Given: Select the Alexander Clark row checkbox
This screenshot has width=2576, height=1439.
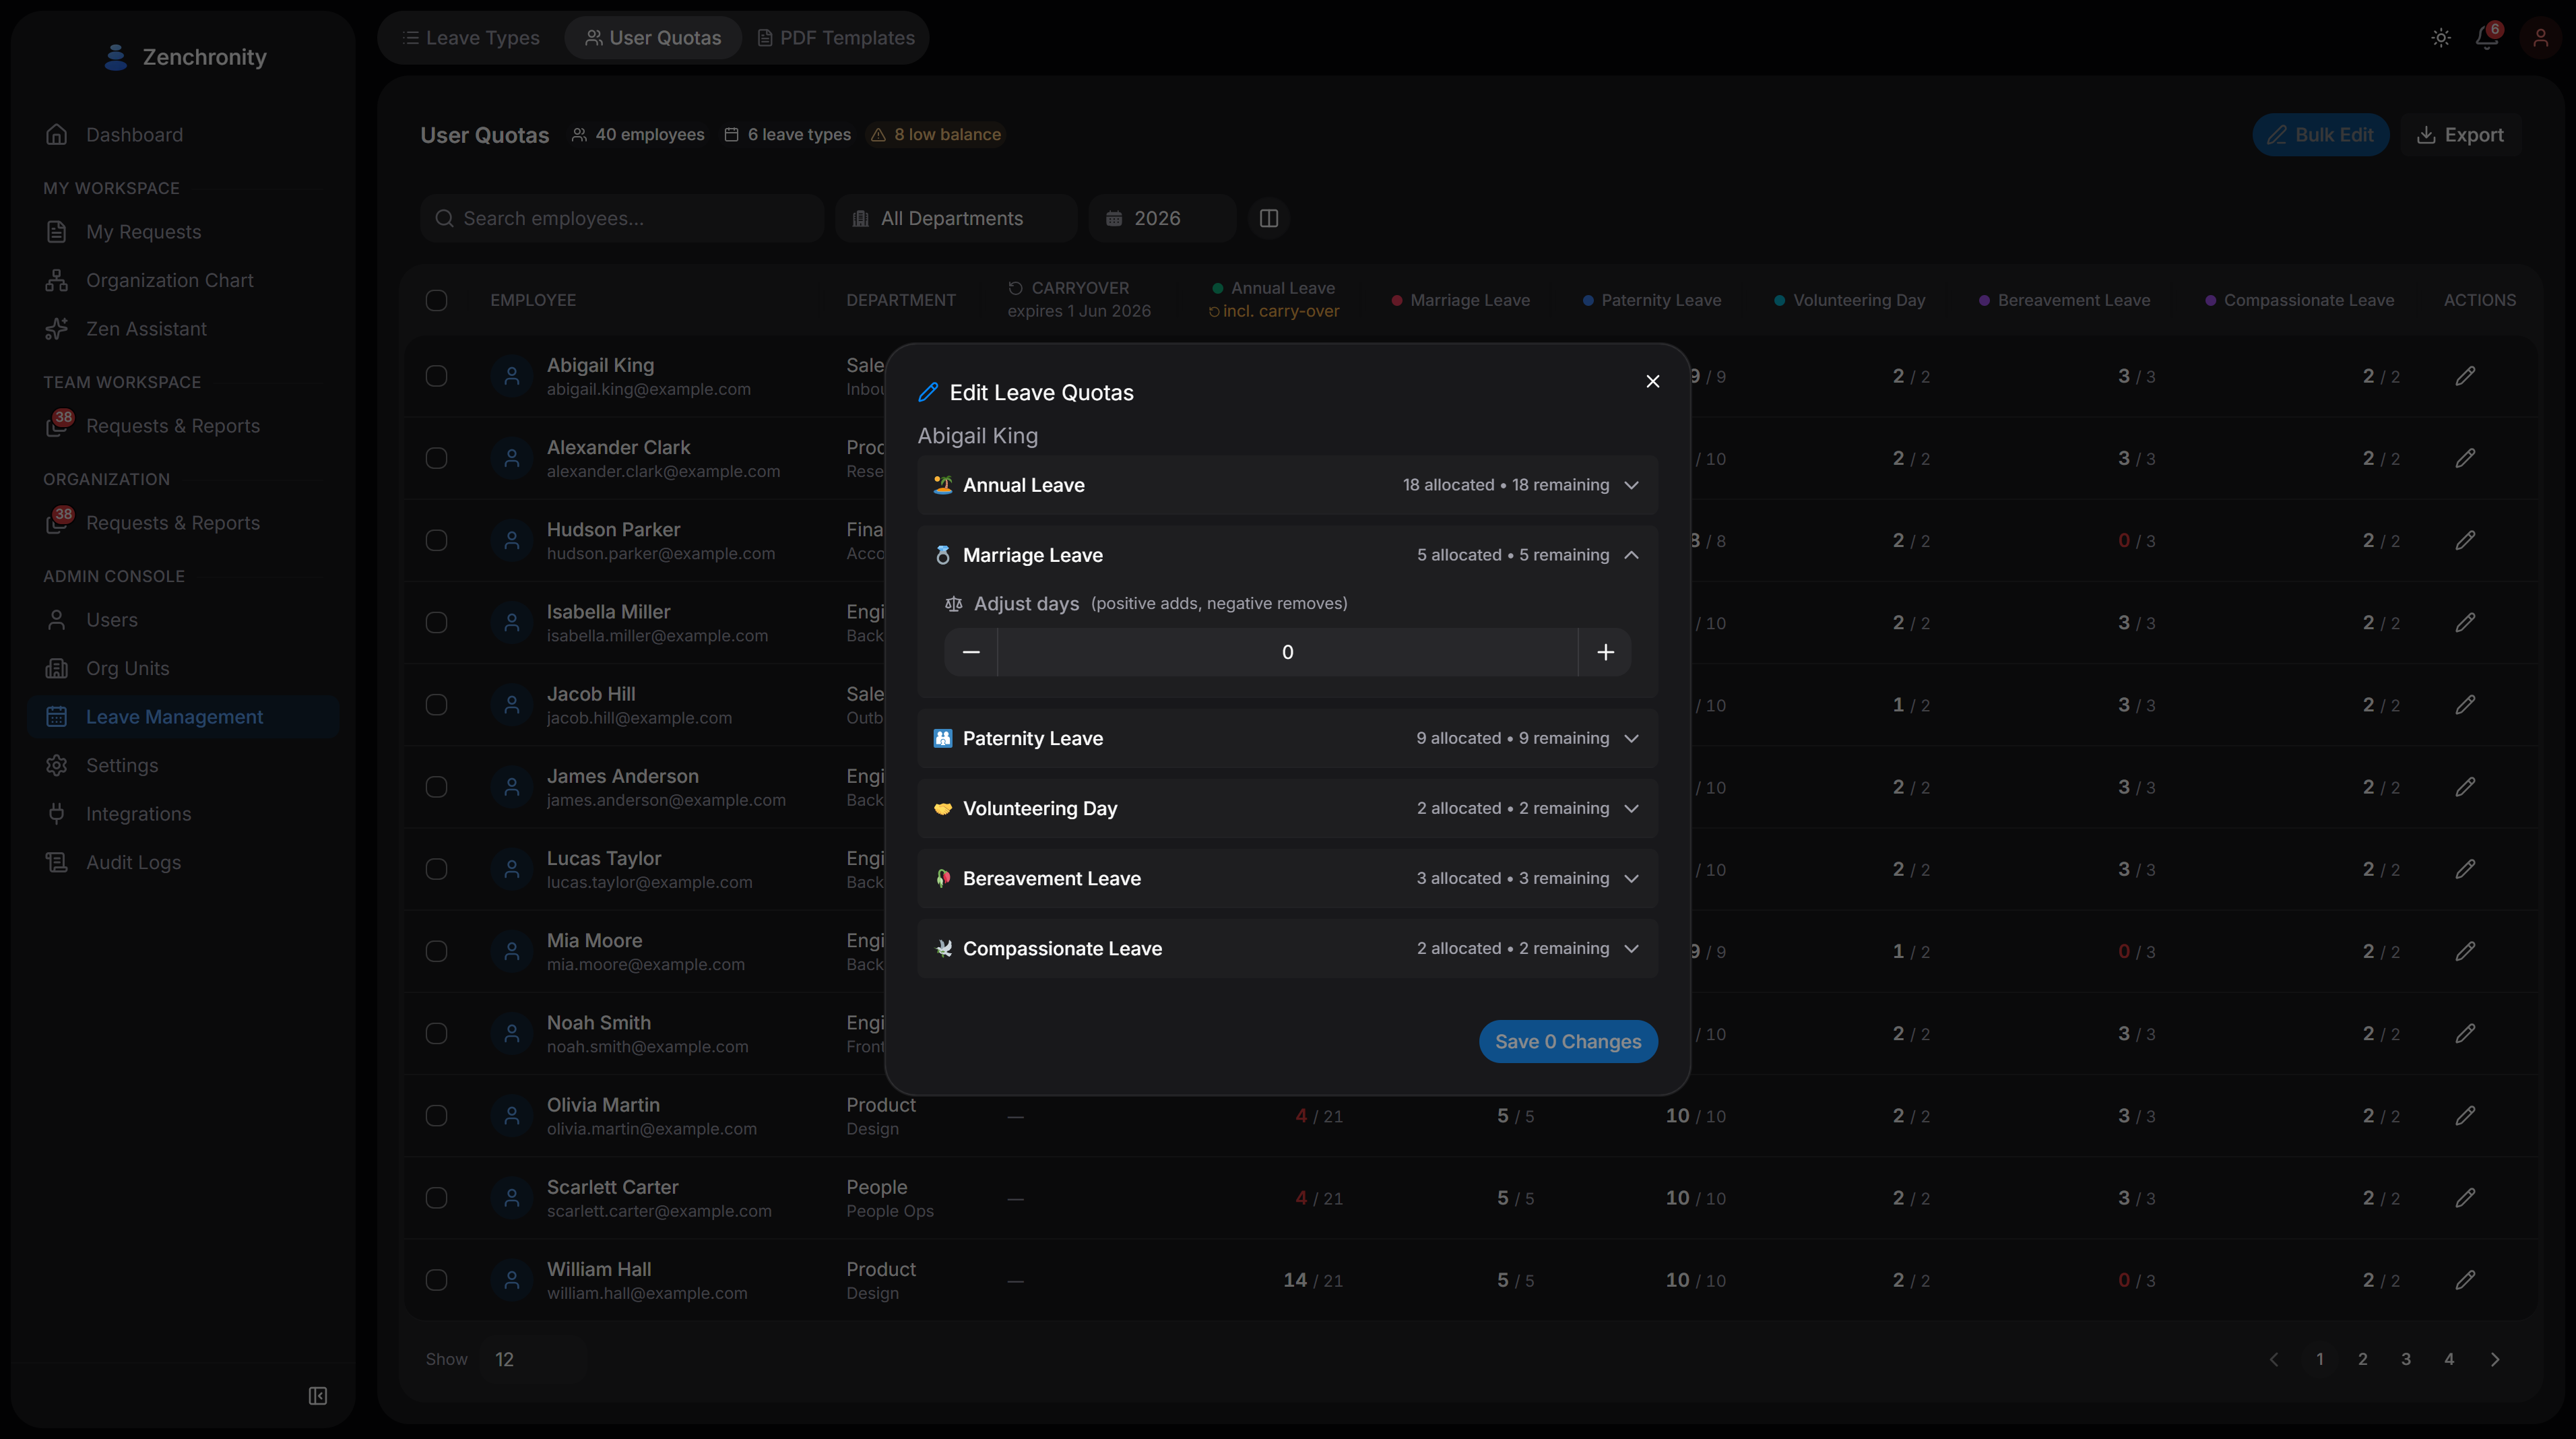Looking at the screenshot, I should [x=436, y=458].
